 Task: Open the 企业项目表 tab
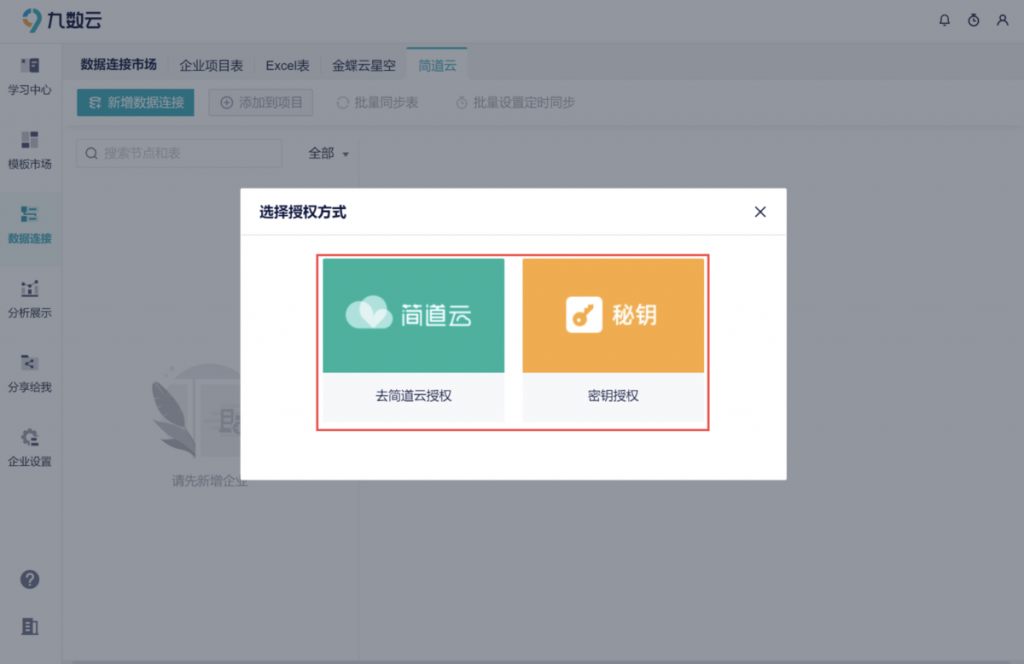pyautogui.click(x=211, y=66)
